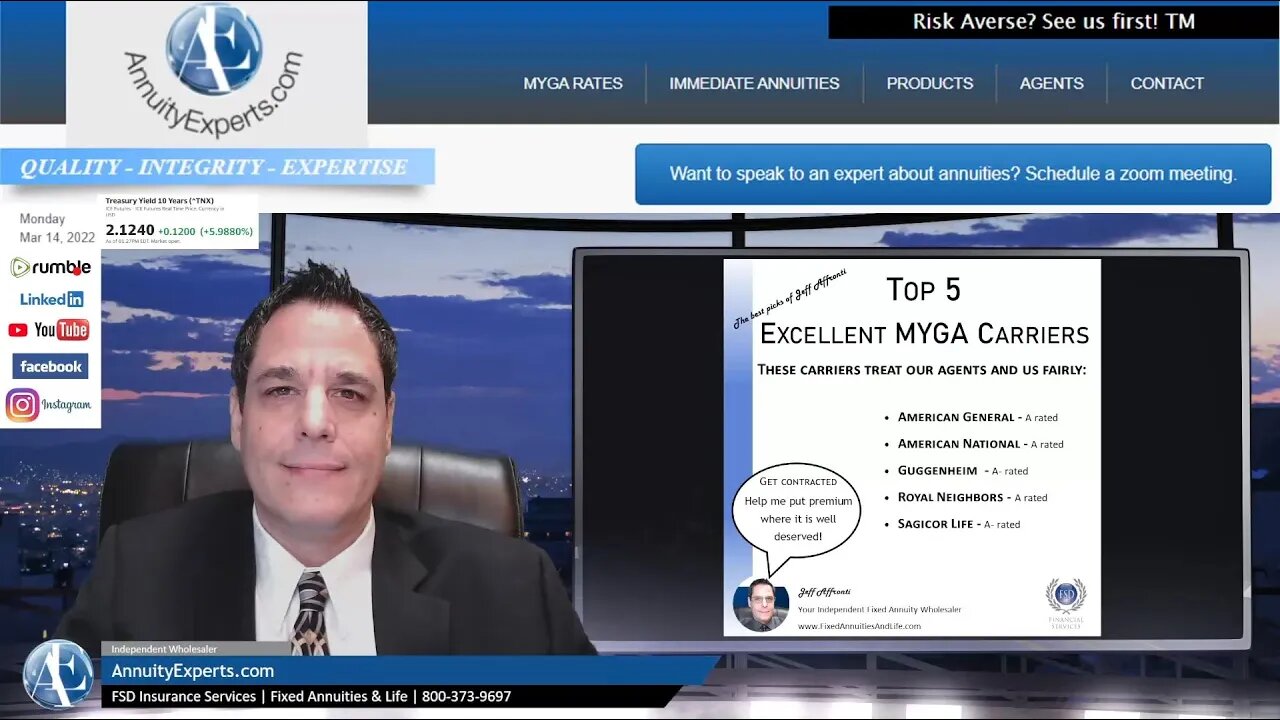Click Jeff Affronti's small portrait photo
Viewport: 1280px width, 720px height.
tap(761, 605)
